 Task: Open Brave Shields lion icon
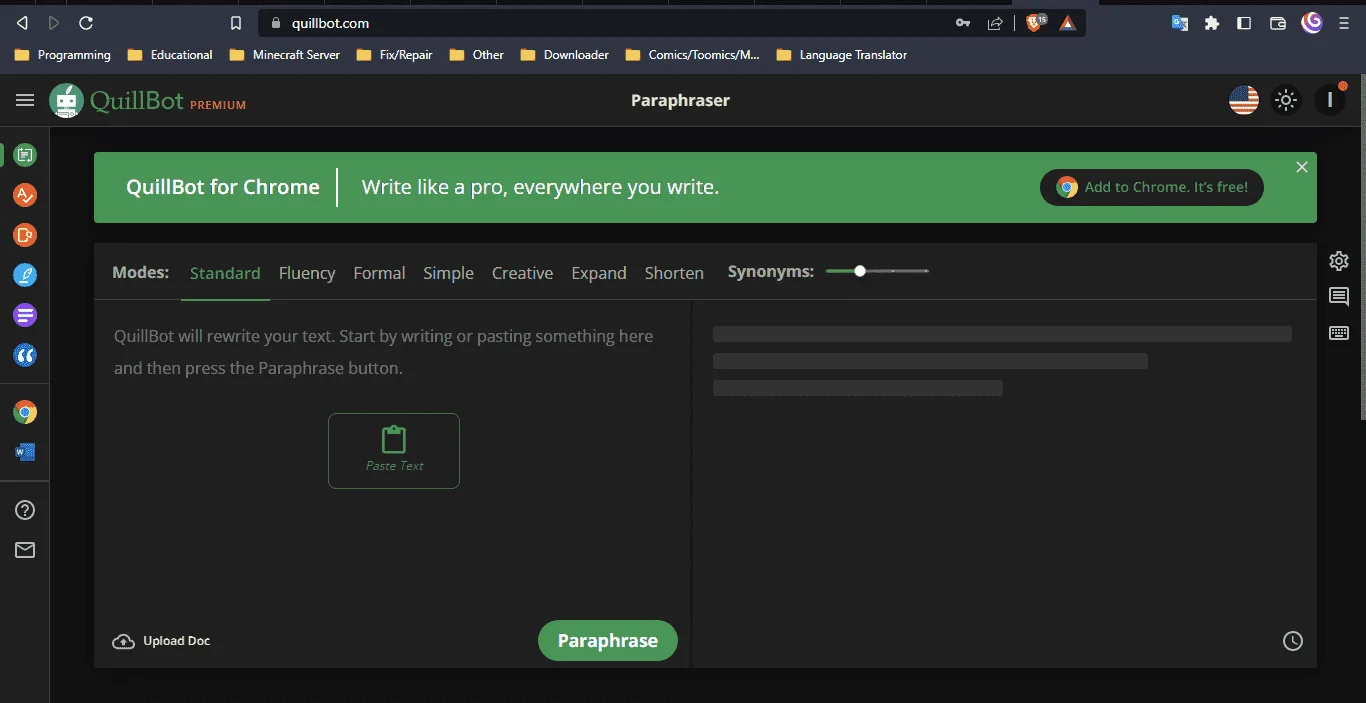pyautogui.click(x=1035, y=22)
